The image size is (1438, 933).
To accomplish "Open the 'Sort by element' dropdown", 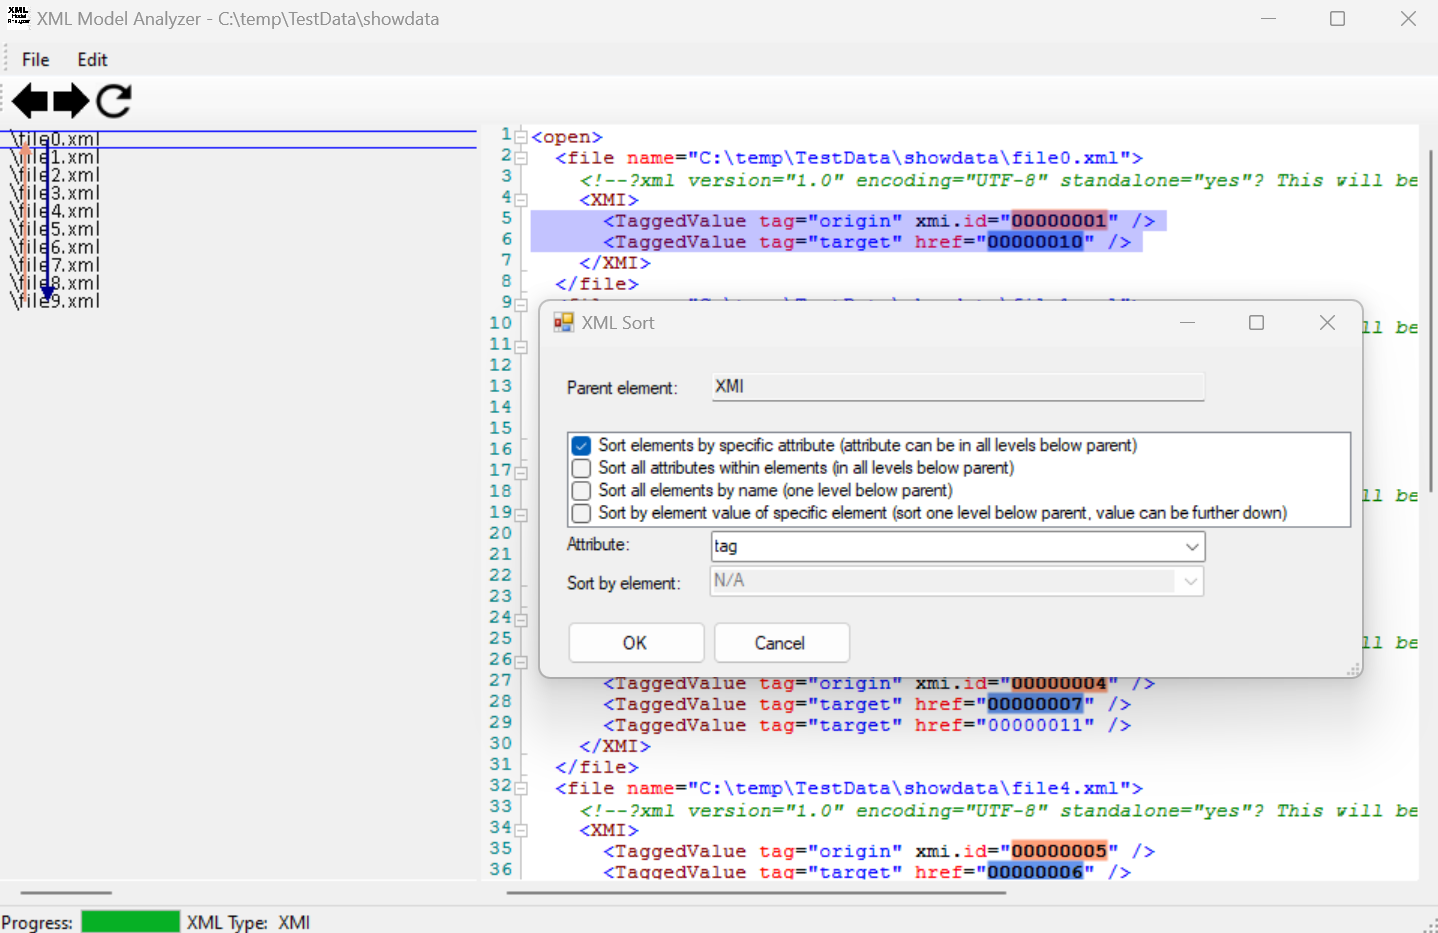I will 1191,581.
